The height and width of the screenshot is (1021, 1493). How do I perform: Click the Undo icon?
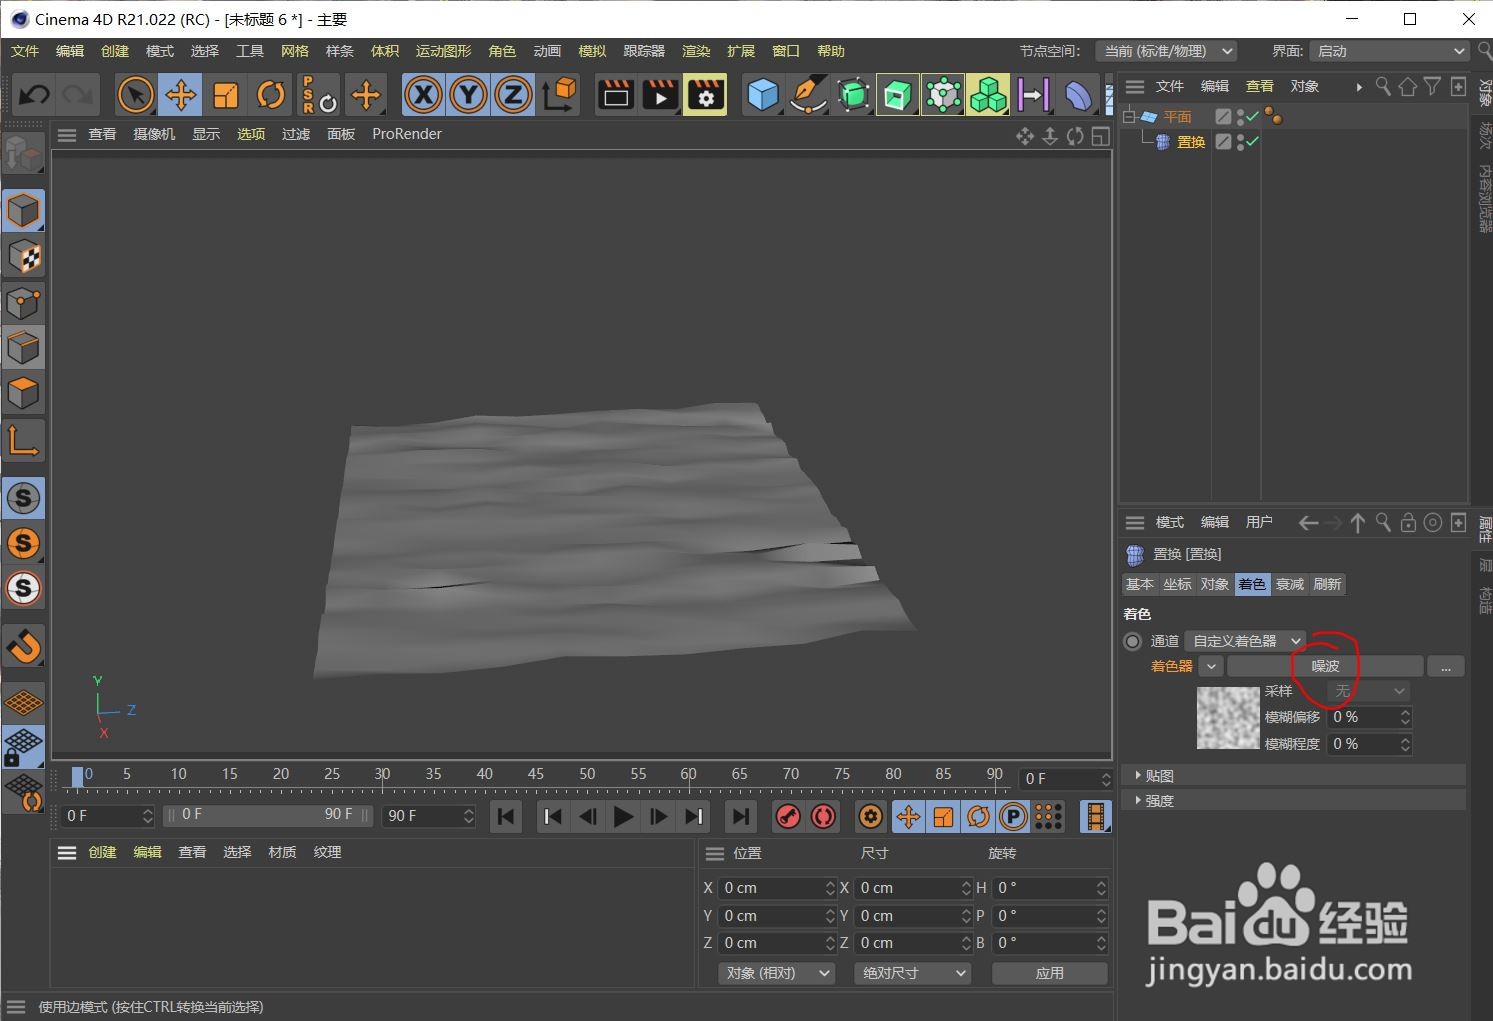point(33,94)
